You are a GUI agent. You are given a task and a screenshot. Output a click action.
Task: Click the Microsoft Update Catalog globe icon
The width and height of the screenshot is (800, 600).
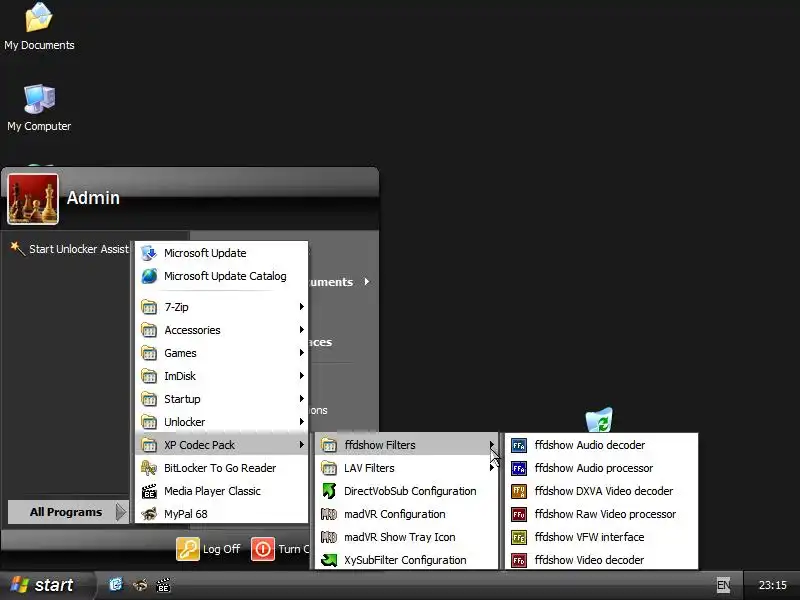[x=149, y=276]
